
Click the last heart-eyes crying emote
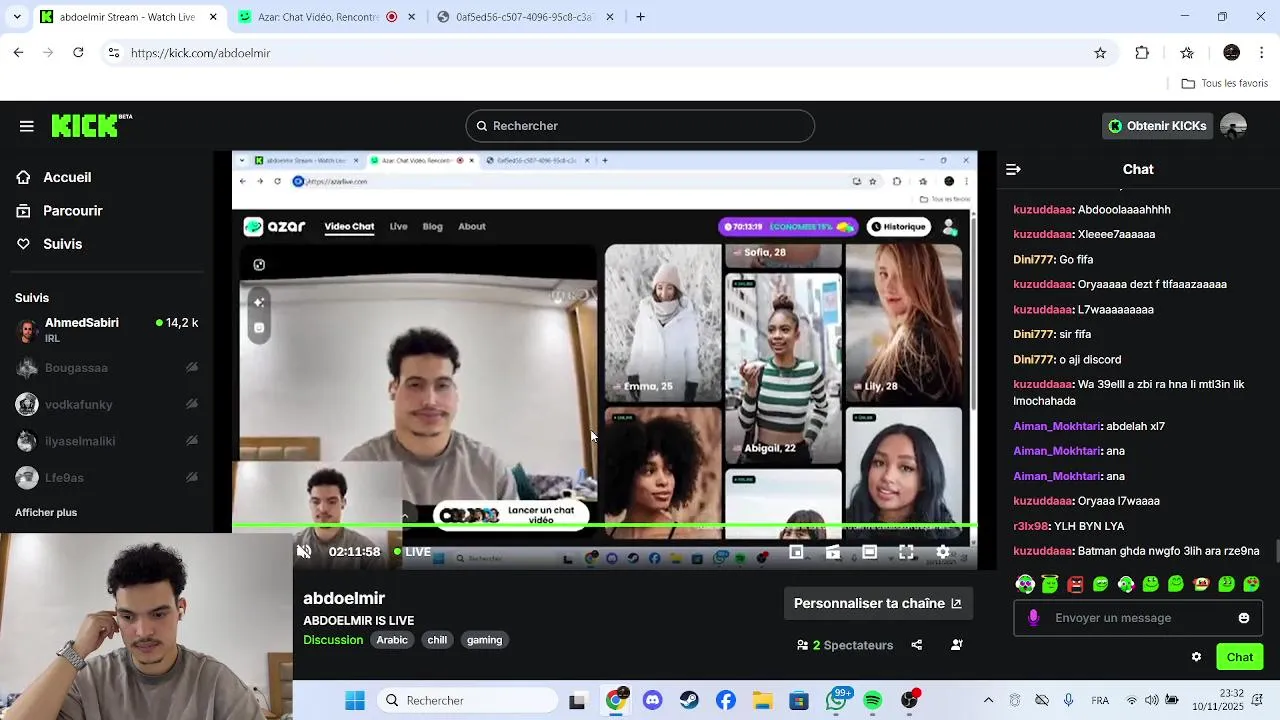click(x=1251, y=584)
